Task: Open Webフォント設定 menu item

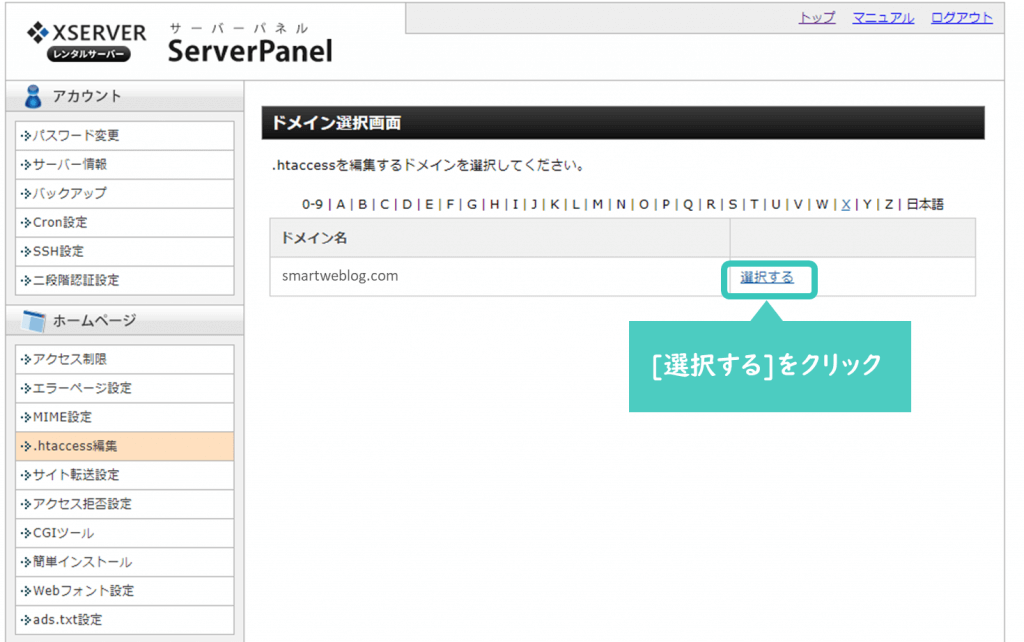Action: click(x=125, y=590)
